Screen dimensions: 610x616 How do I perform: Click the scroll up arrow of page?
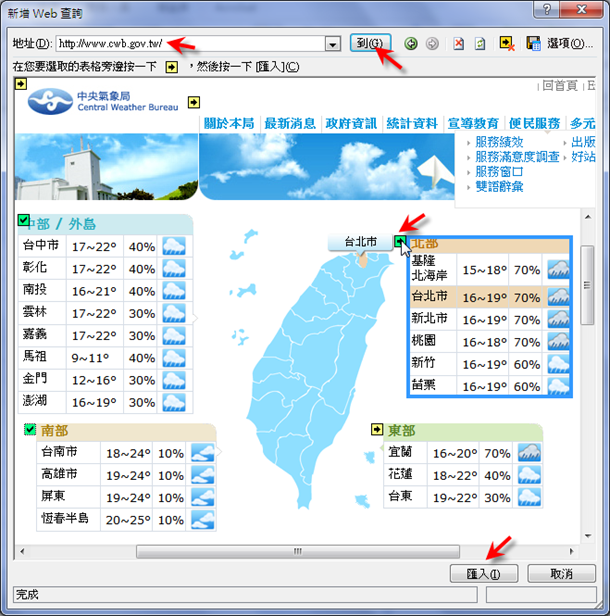(x=588, y=217)
